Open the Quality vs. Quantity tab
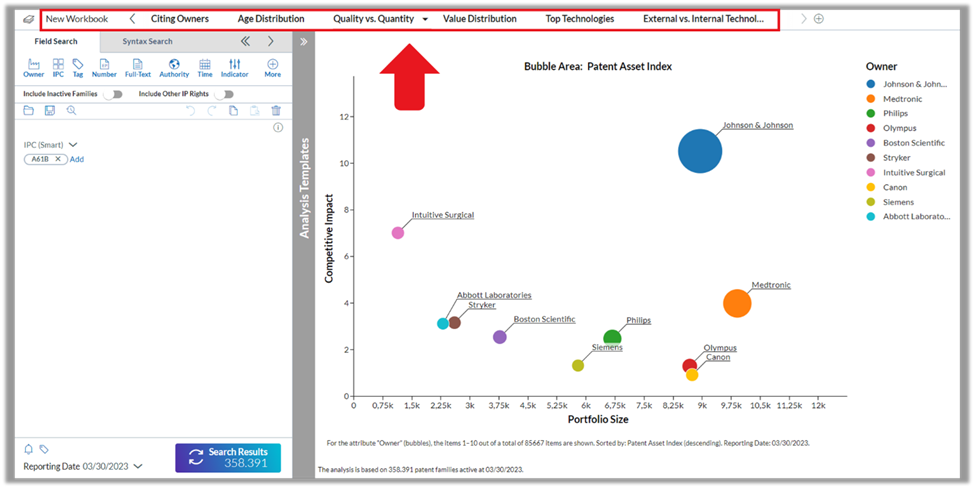975x488 pixels. coord(374,19)
